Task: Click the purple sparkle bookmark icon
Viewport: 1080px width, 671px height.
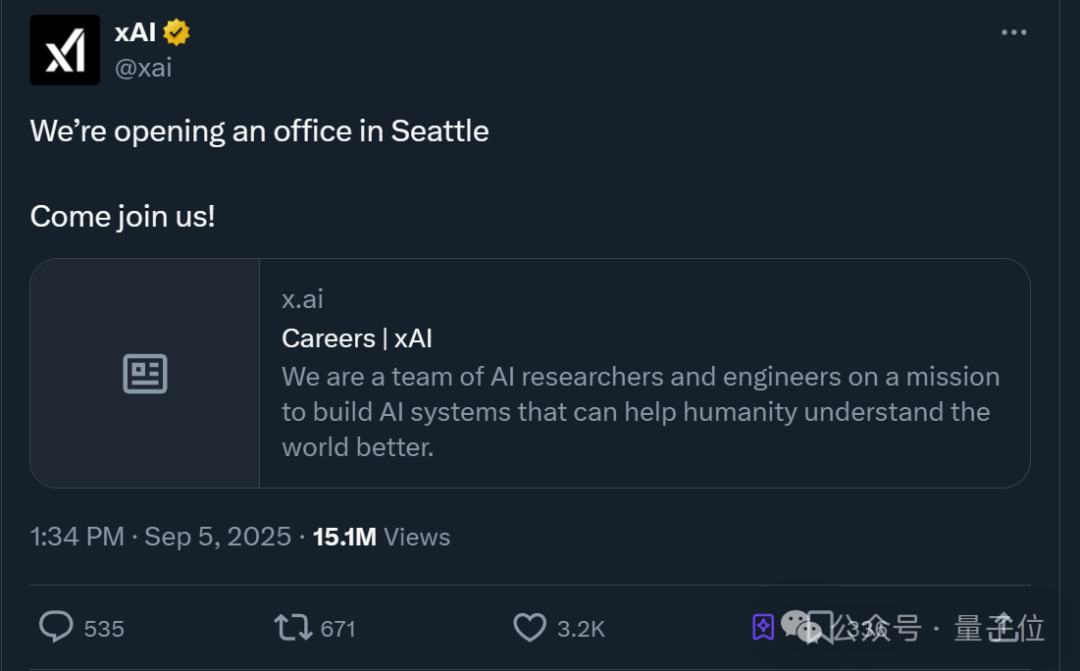Action: click(x=763, y=628)
